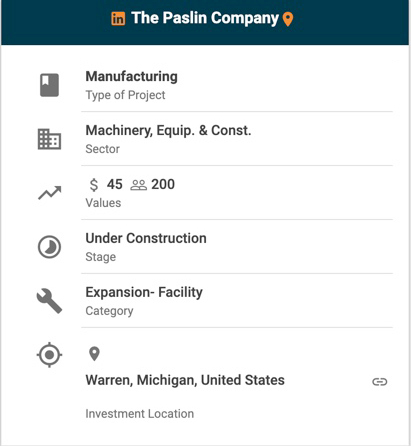Click the Expansion- Facility category entry
411x446 pixels.
click(144, 292)
